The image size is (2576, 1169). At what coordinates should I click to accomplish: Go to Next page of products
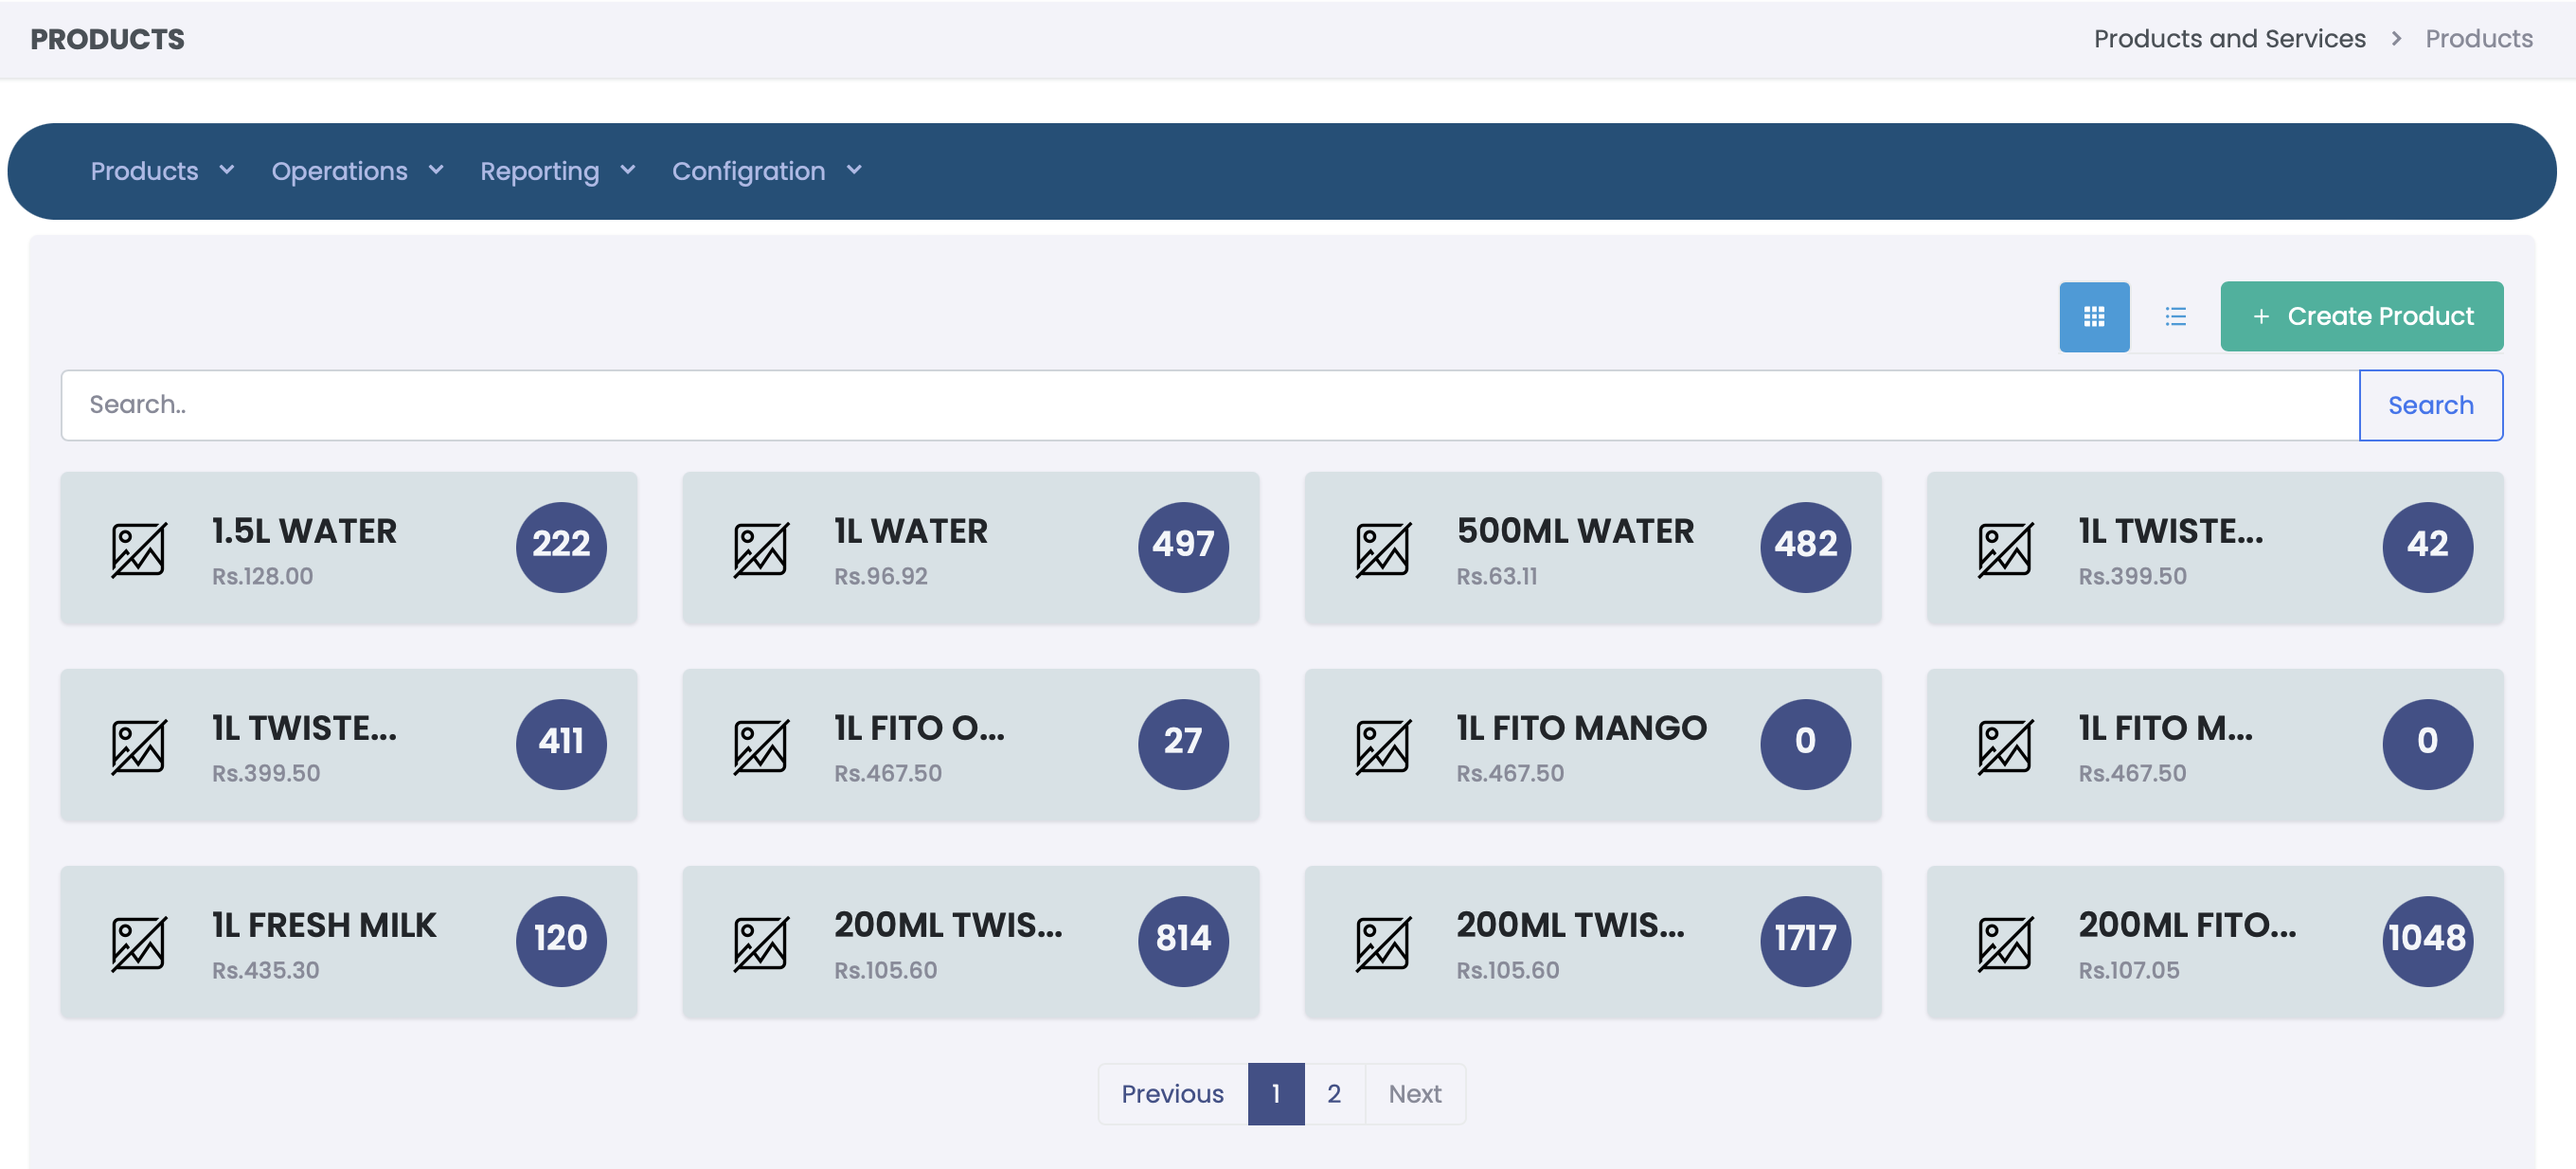[1414, 1093]
